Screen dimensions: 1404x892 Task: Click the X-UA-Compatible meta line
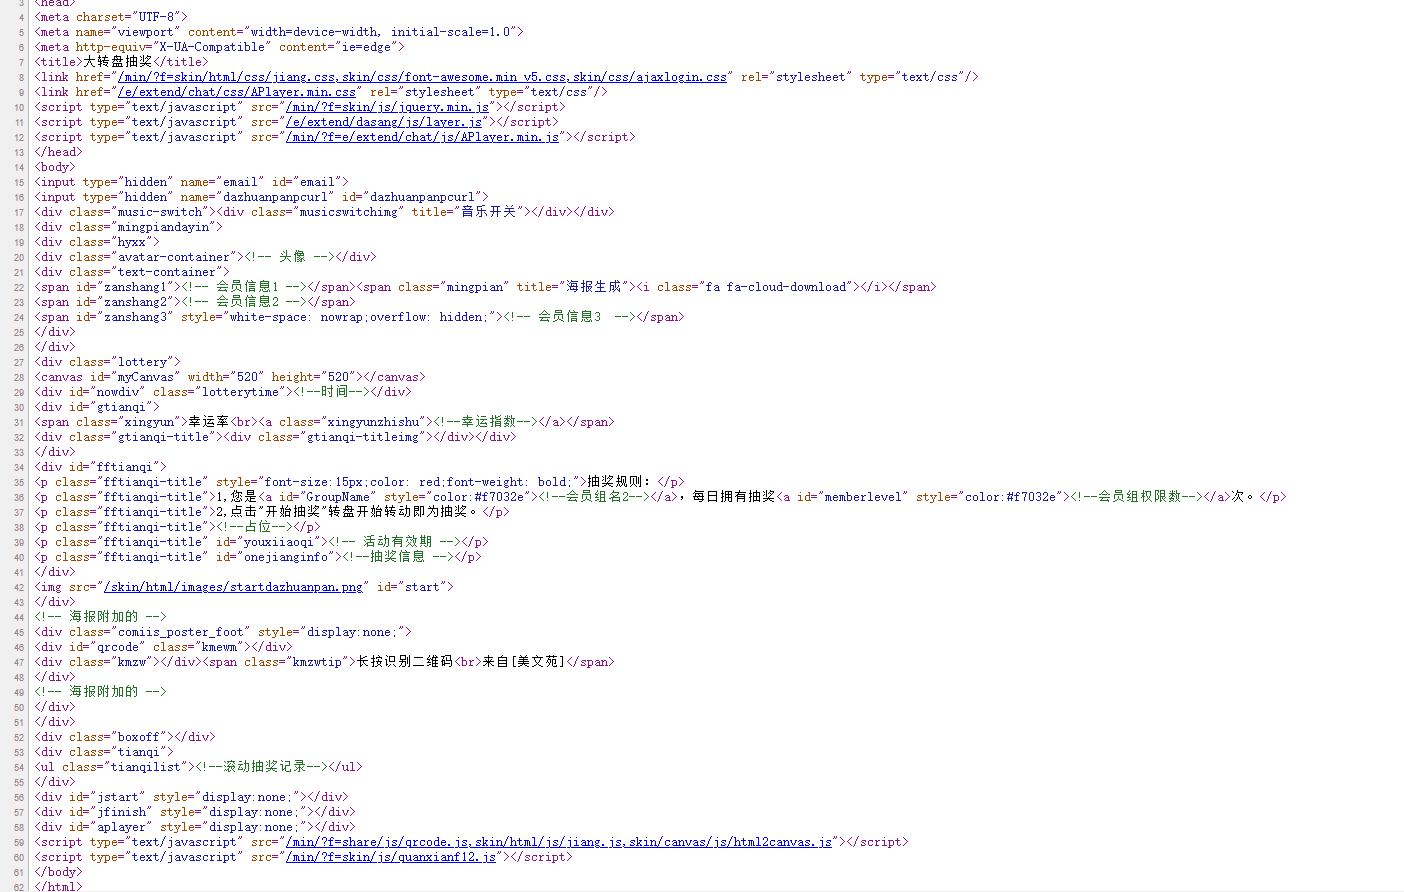[x=220, y=47]
